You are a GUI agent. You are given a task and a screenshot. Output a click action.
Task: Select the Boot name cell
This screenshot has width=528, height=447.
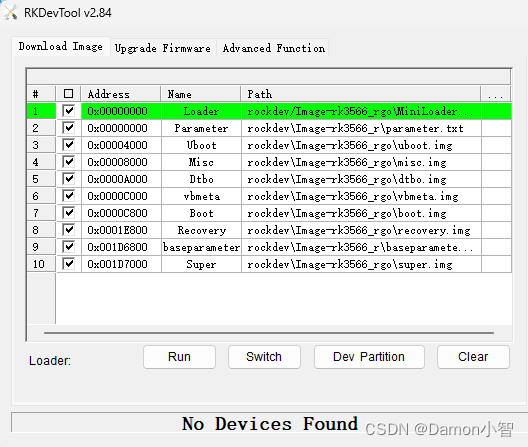[x=201, y=213]
